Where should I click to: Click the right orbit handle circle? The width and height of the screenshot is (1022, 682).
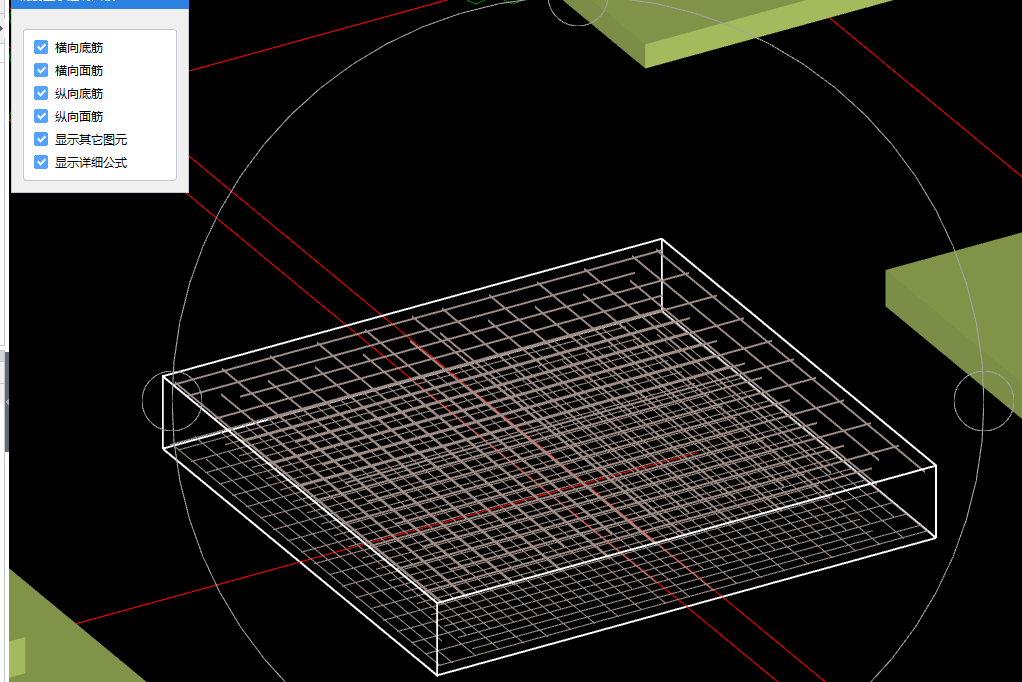tap(984, 401)
